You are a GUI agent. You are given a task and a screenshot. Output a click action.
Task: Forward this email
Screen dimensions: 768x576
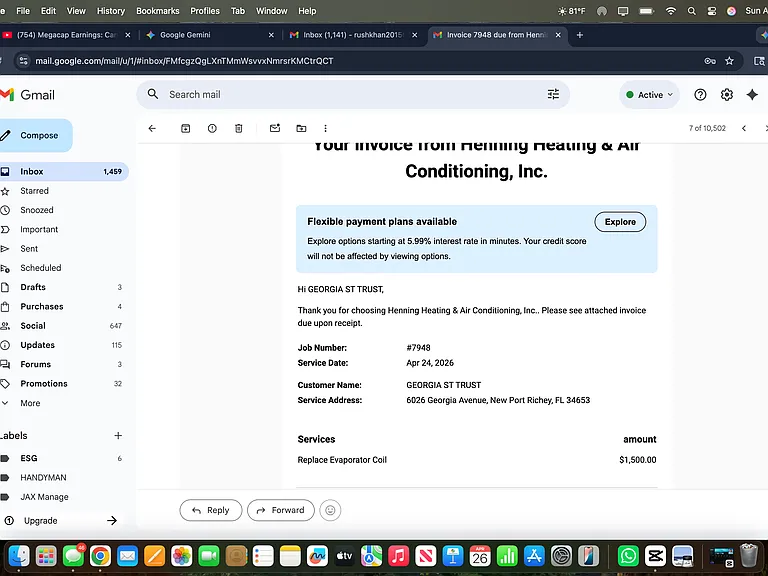[x=281, y=510]
